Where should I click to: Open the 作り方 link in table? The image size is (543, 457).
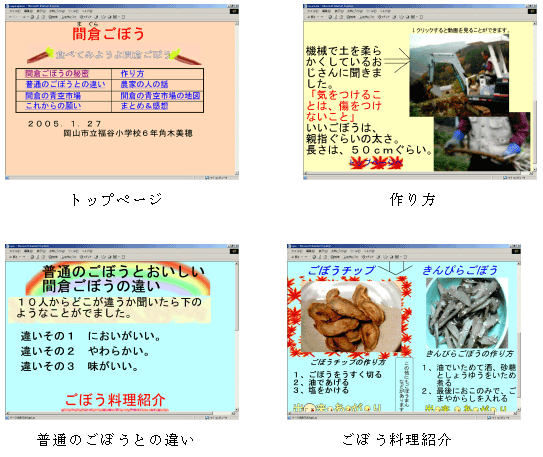tap(132, 73)
